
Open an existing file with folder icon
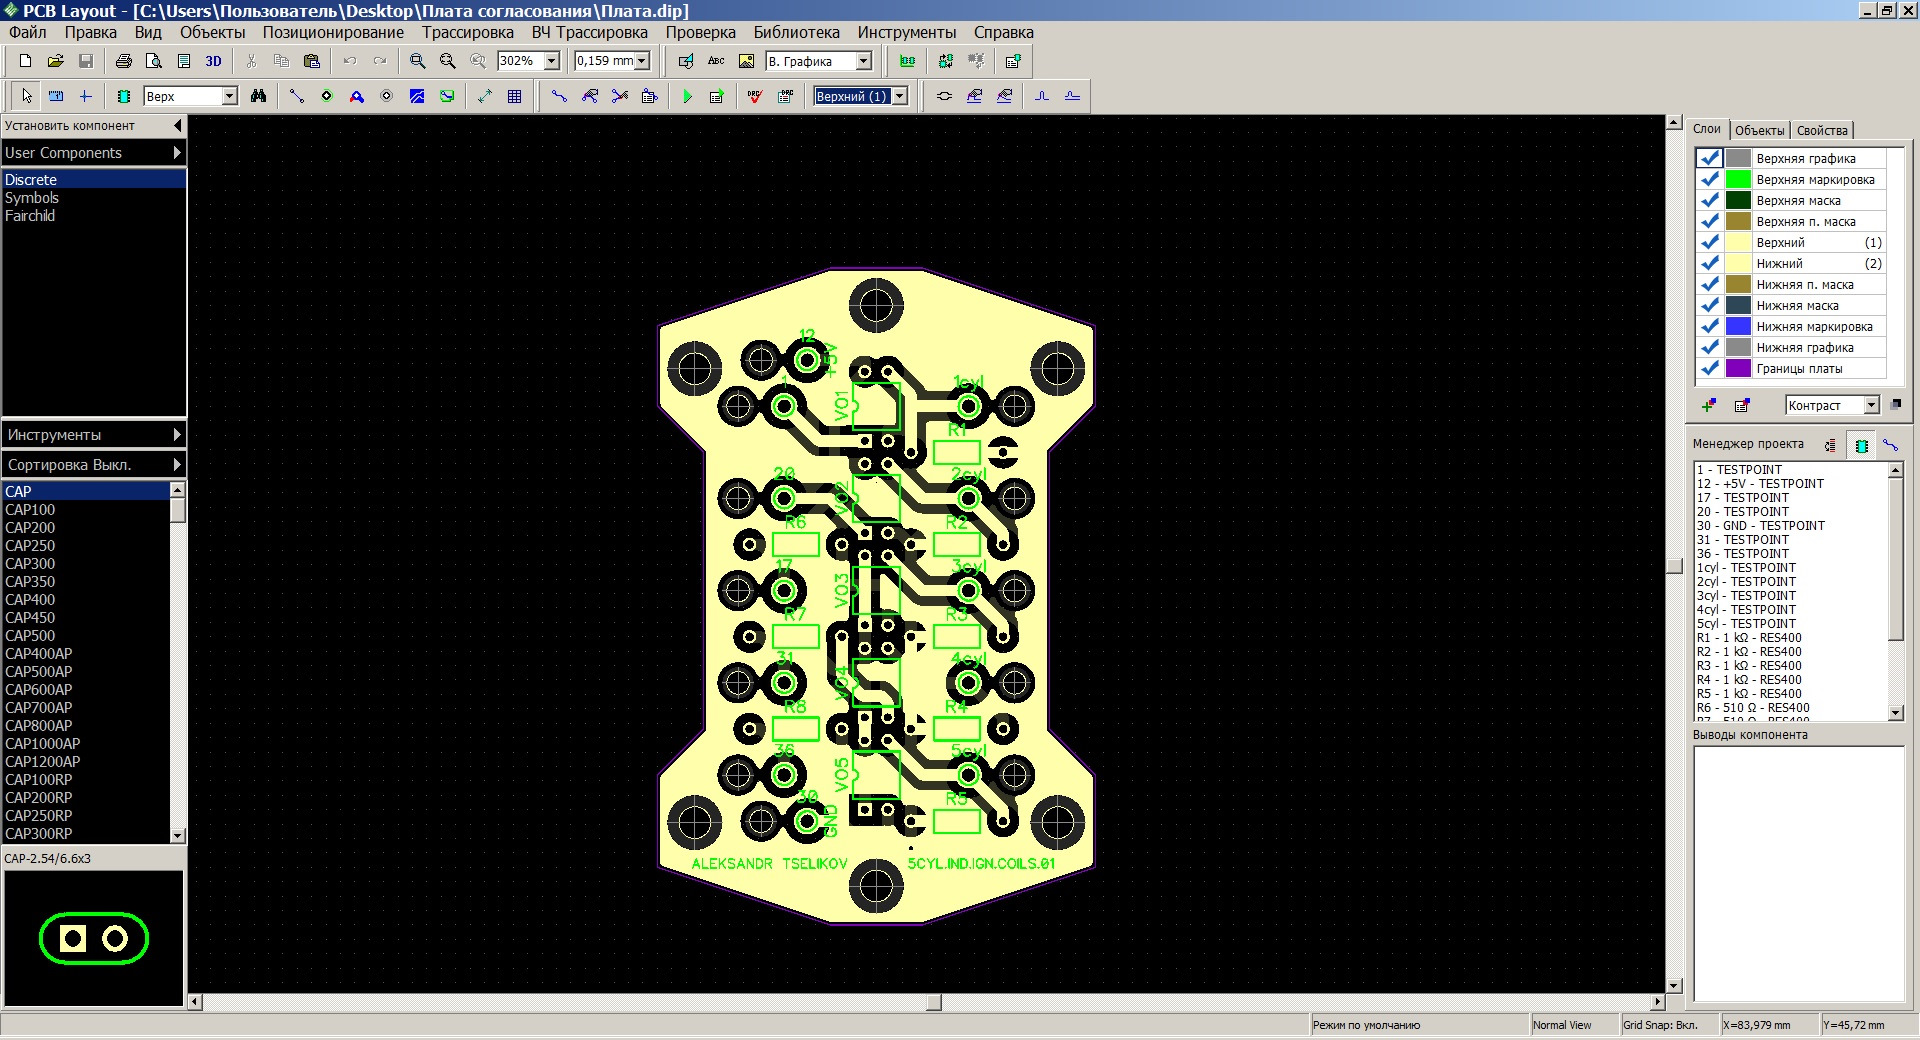[56, 61]
